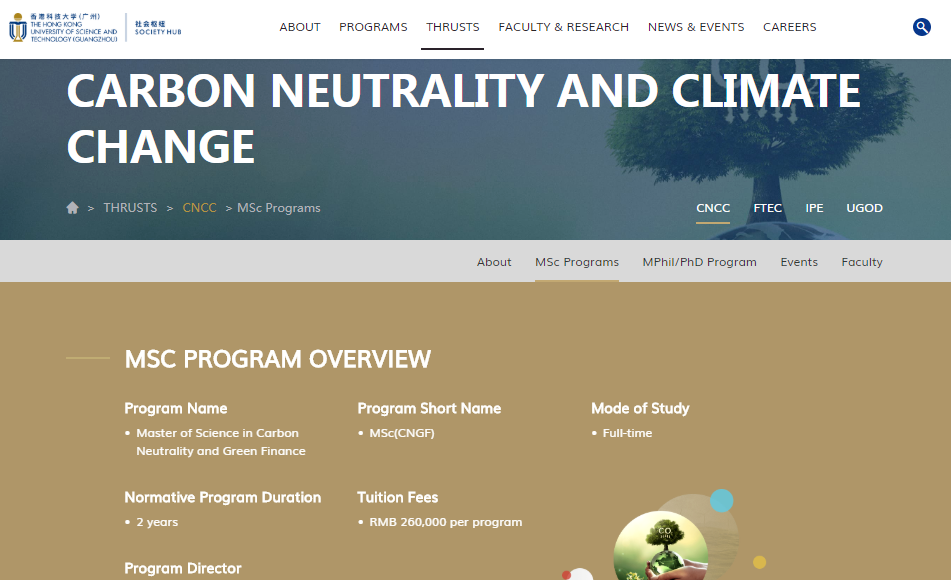Click Normative Program Duration heading
Image resolution: width=951 pixels, height=580 pixels.
(x=223, y=497)
